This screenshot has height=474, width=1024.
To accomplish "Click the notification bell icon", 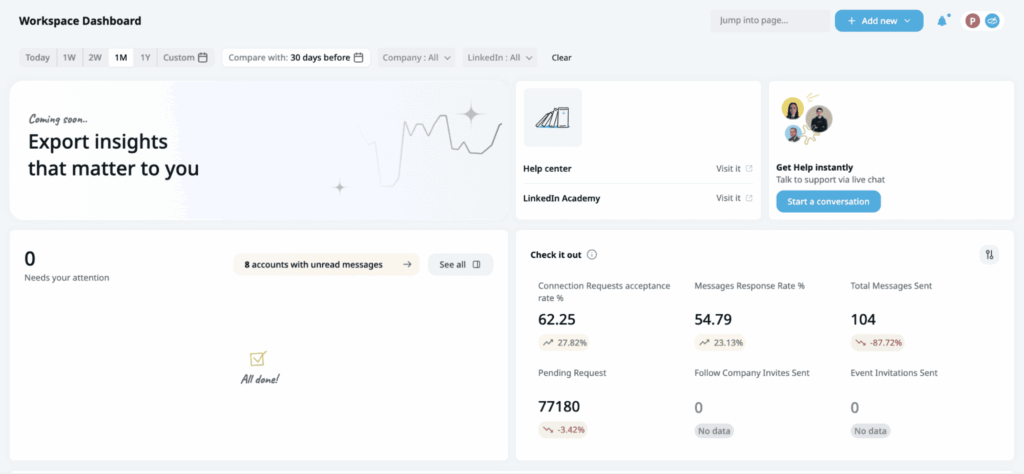I will 942,21.
